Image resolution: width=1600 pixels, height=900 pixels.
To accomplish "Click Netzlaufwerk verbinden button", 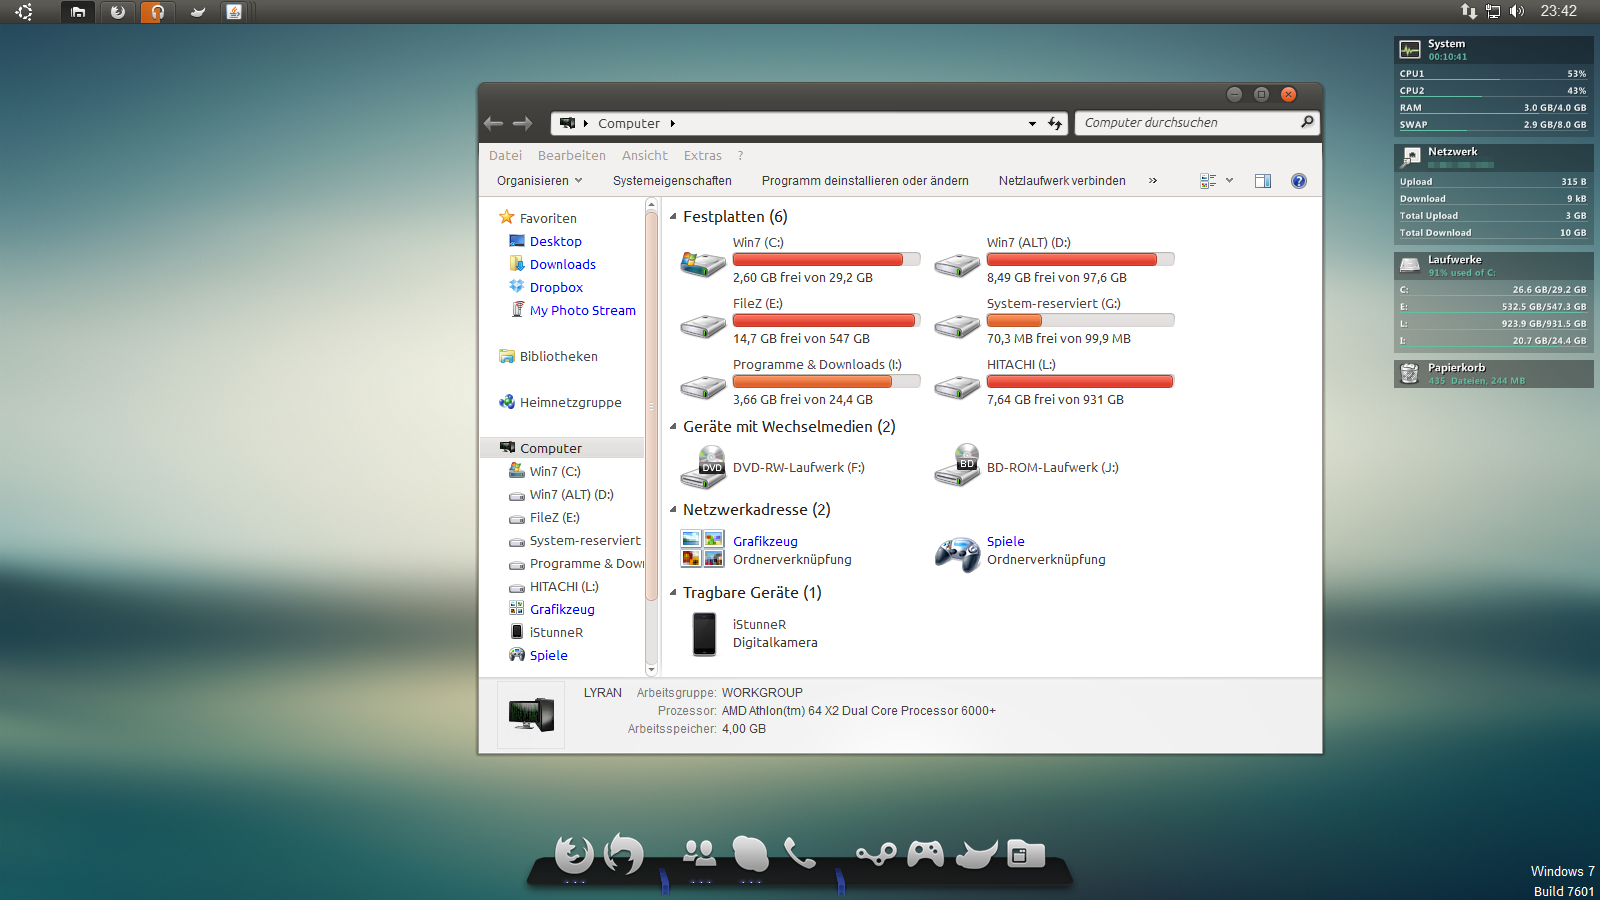I will (x=1061, y=181).
